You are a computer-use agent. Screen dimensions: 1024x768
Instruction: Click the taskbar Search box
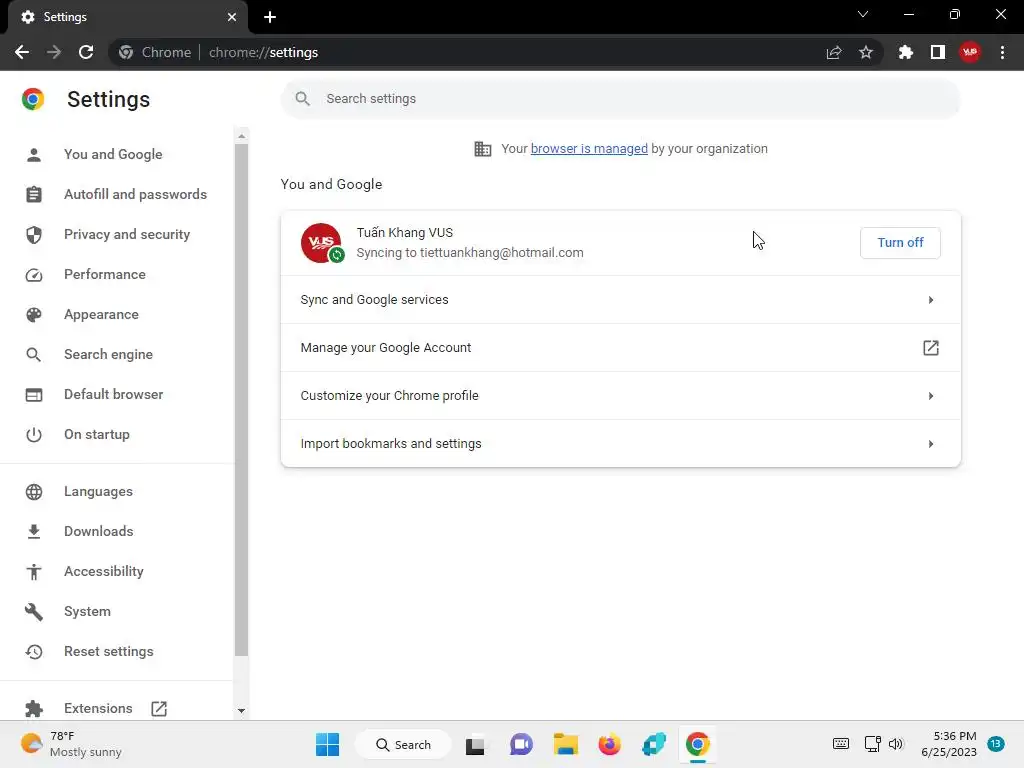(x=403, y=744)
